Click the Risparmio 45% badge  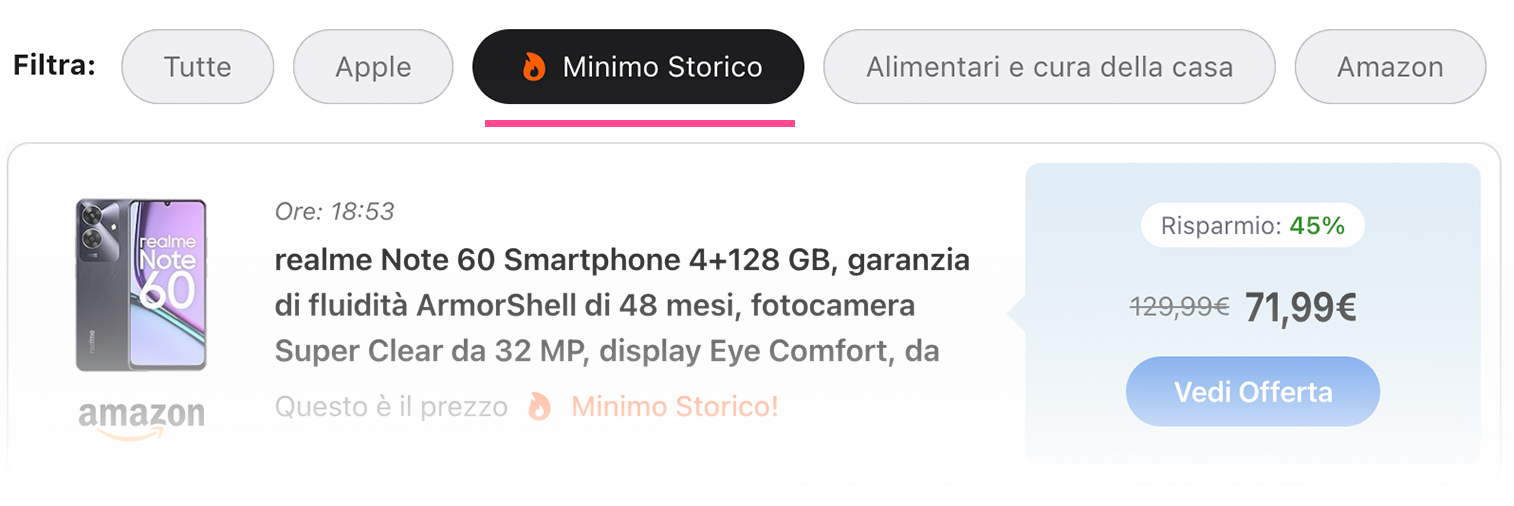tap(1252, 226)
